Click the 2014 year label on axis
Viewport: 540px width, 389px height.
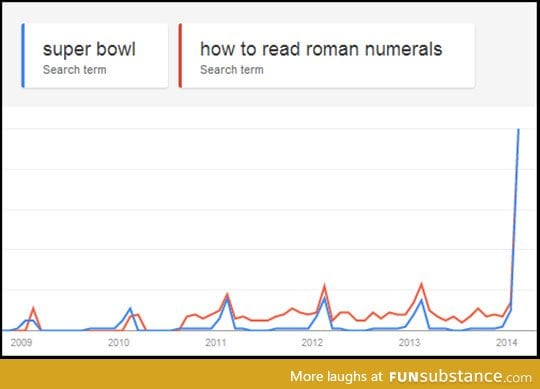[507, 343]
